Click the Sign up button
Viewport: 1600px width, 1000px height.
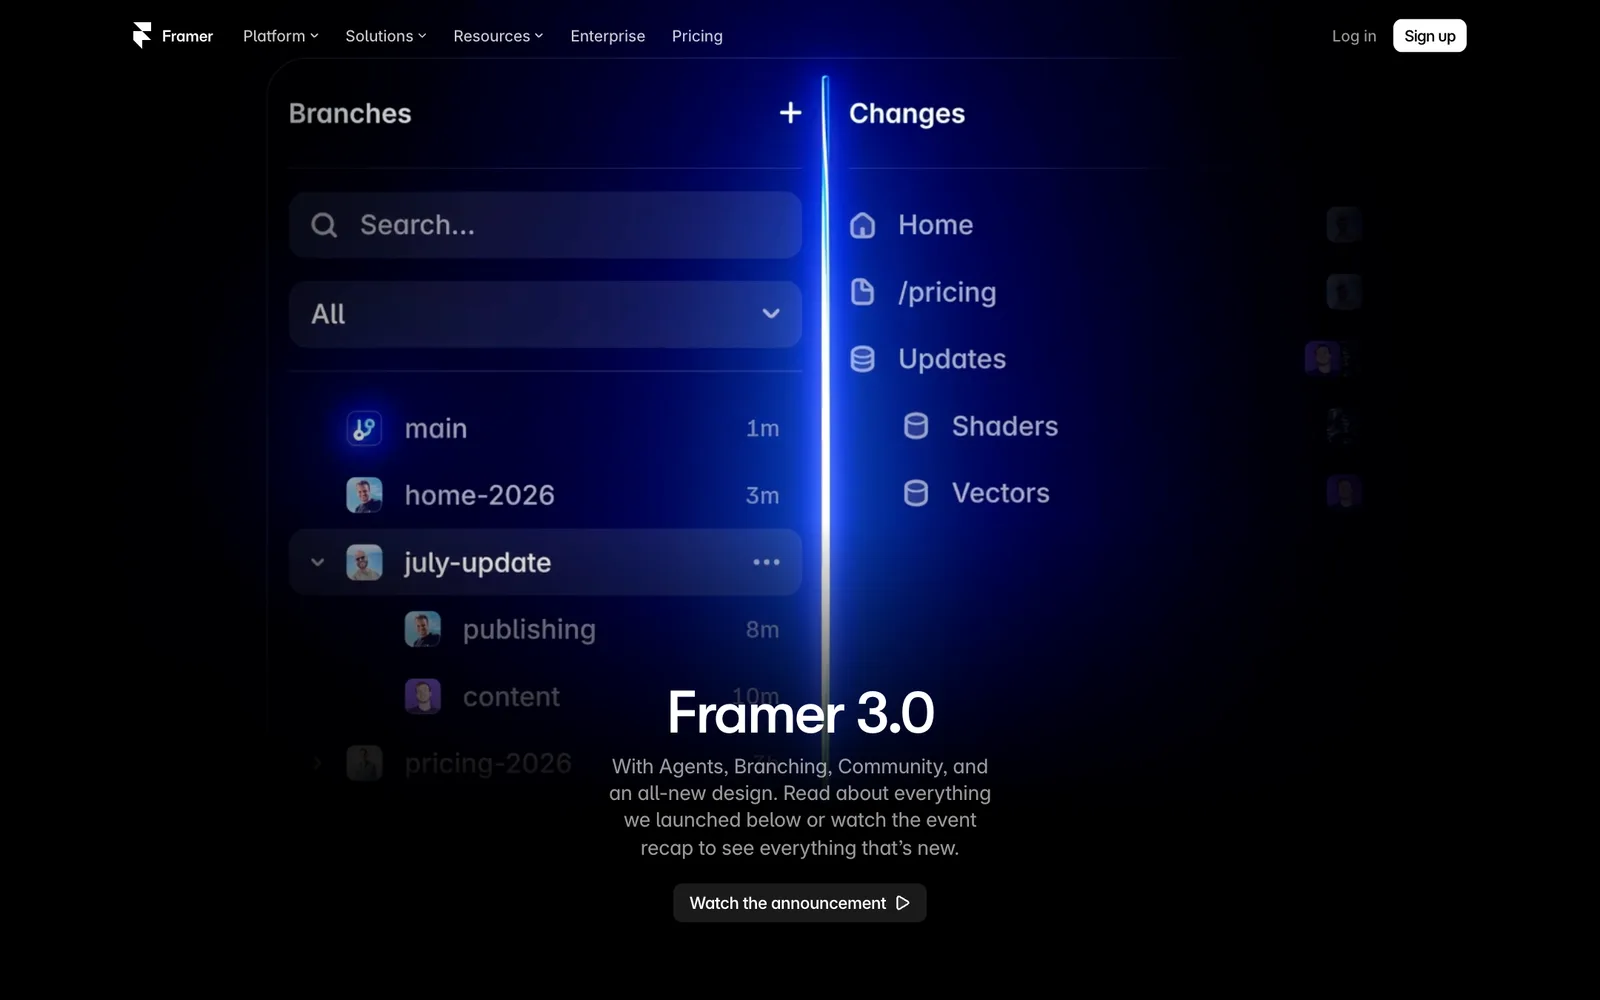pos(1430,36)
